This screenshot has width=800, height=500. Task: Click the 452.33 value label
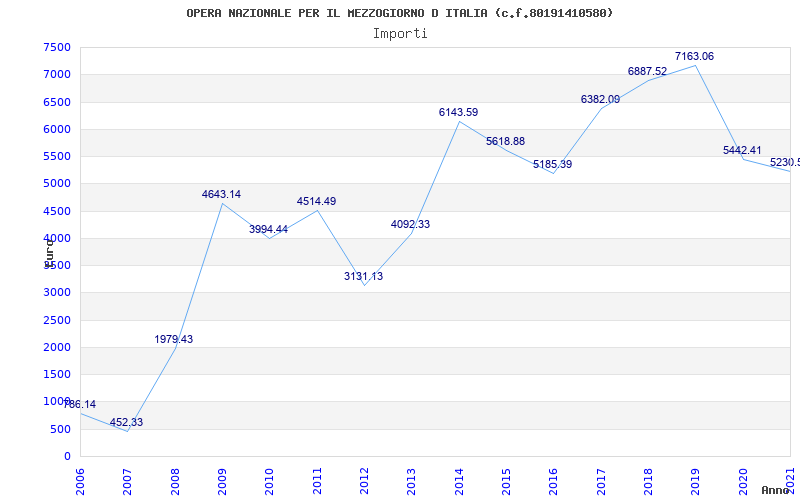[x=127, y=422]
